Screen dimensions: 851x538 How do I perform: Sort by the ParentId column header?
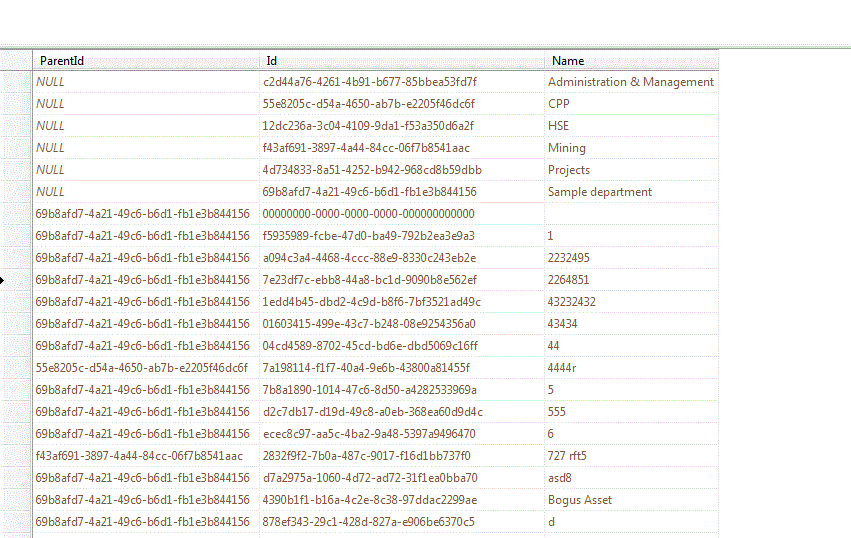146,61
